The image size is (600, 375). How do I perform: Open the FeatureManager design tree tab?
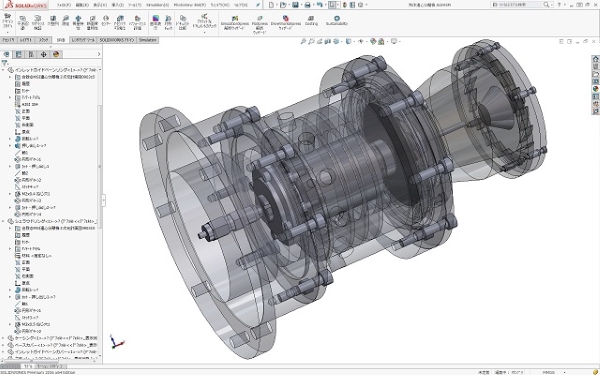pos(6,54)
